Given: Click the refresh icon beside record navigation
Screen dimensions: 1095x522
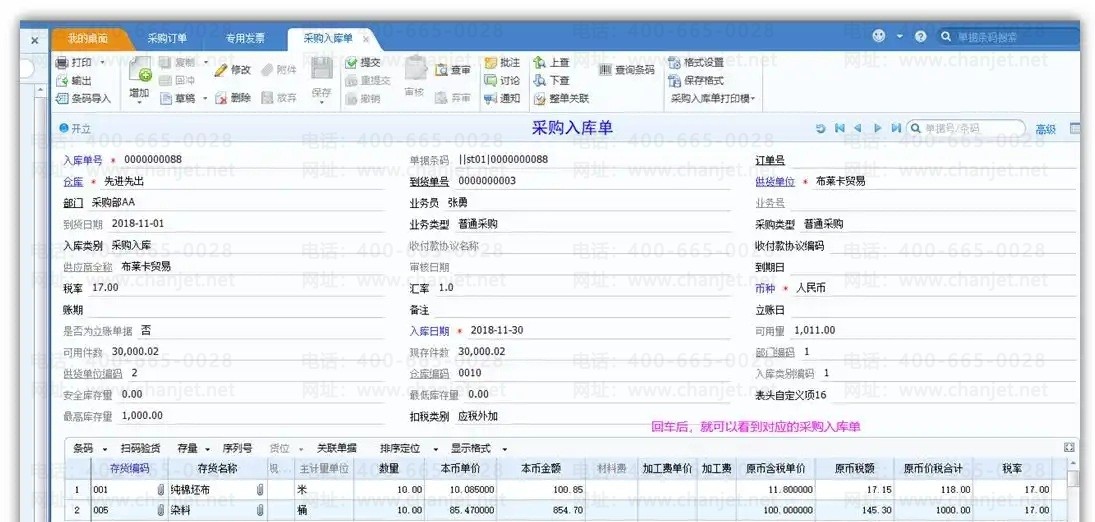Looking at the screenshot, I should pos(820,129).
